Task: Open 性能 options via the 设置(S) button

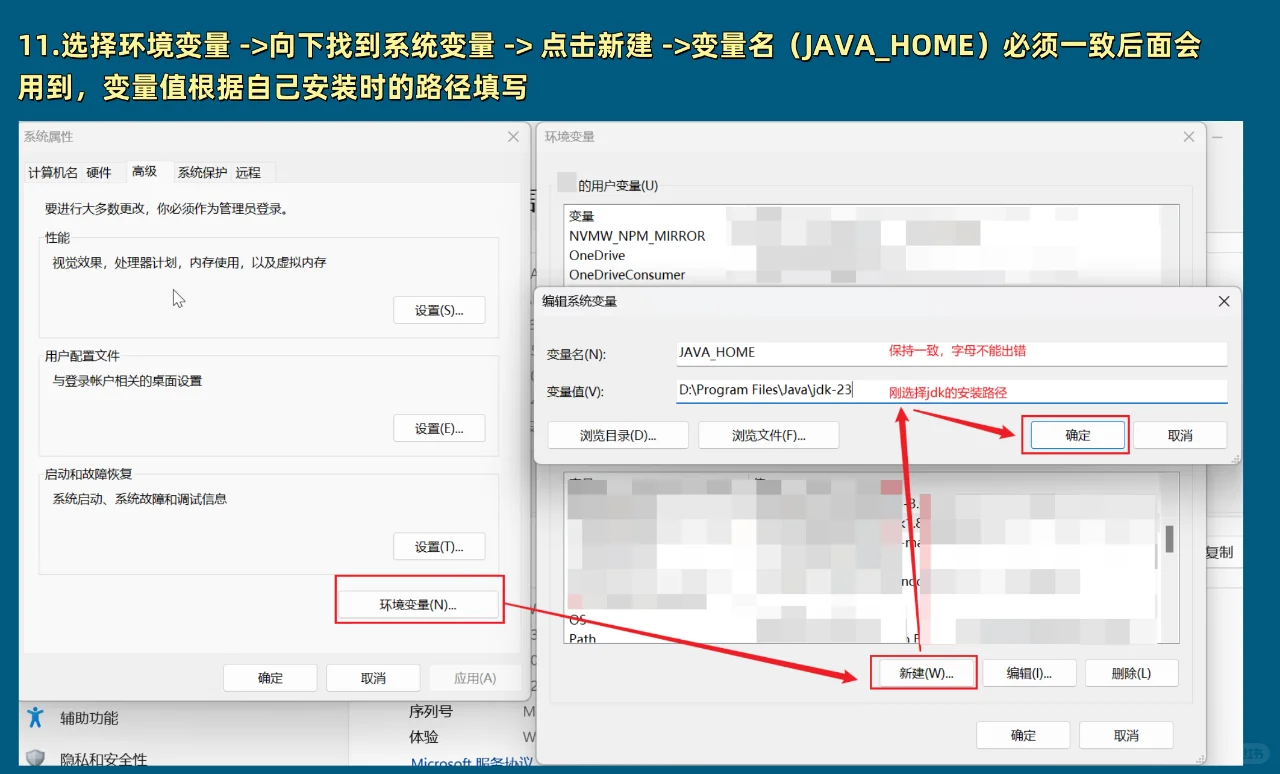Action: (x=439, y=310)
